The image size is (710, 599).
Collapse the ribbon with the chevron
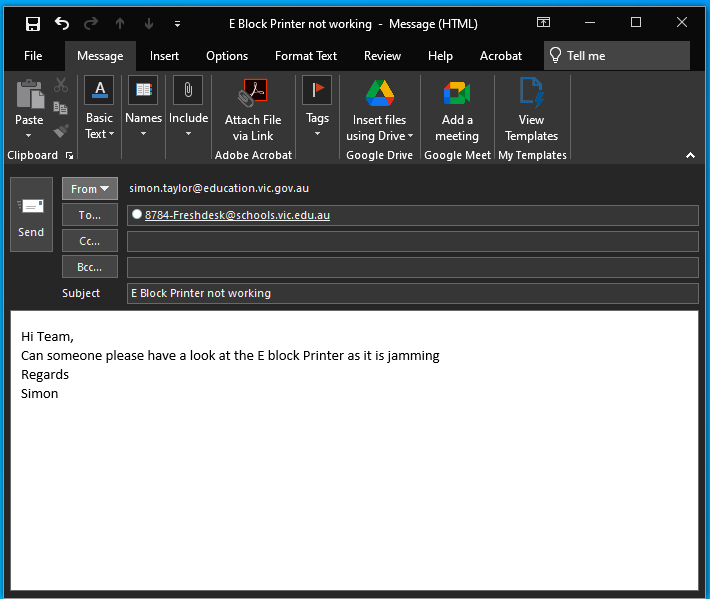tap(690, 156)
